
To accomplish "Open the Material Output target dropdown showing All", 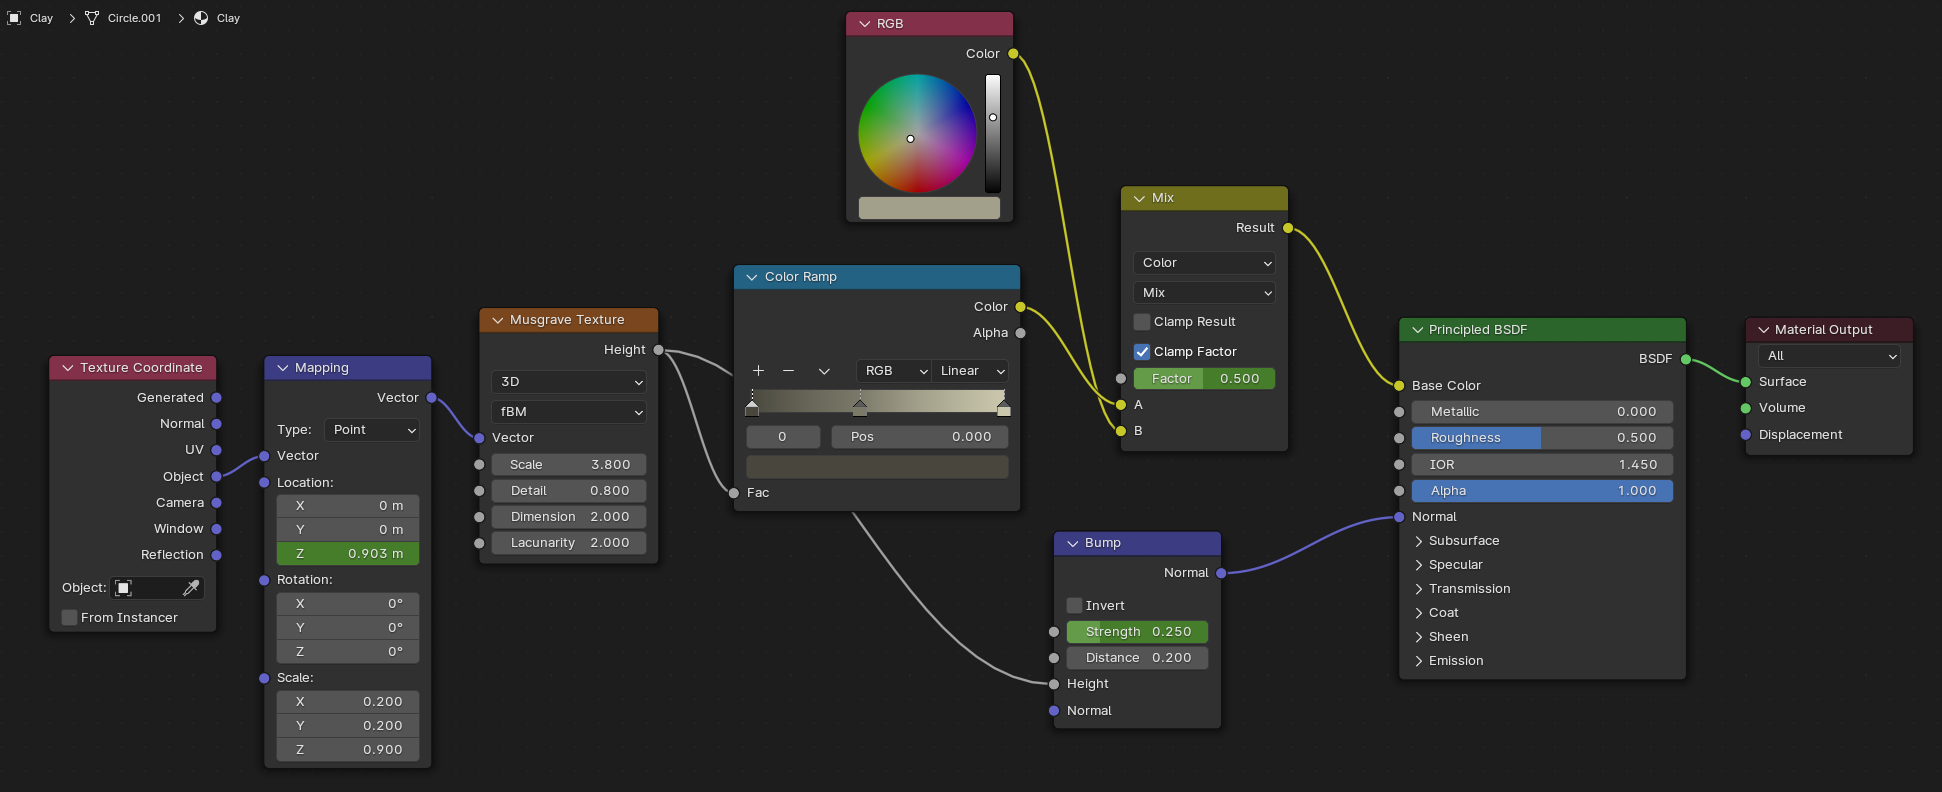I will (1830, 356).
